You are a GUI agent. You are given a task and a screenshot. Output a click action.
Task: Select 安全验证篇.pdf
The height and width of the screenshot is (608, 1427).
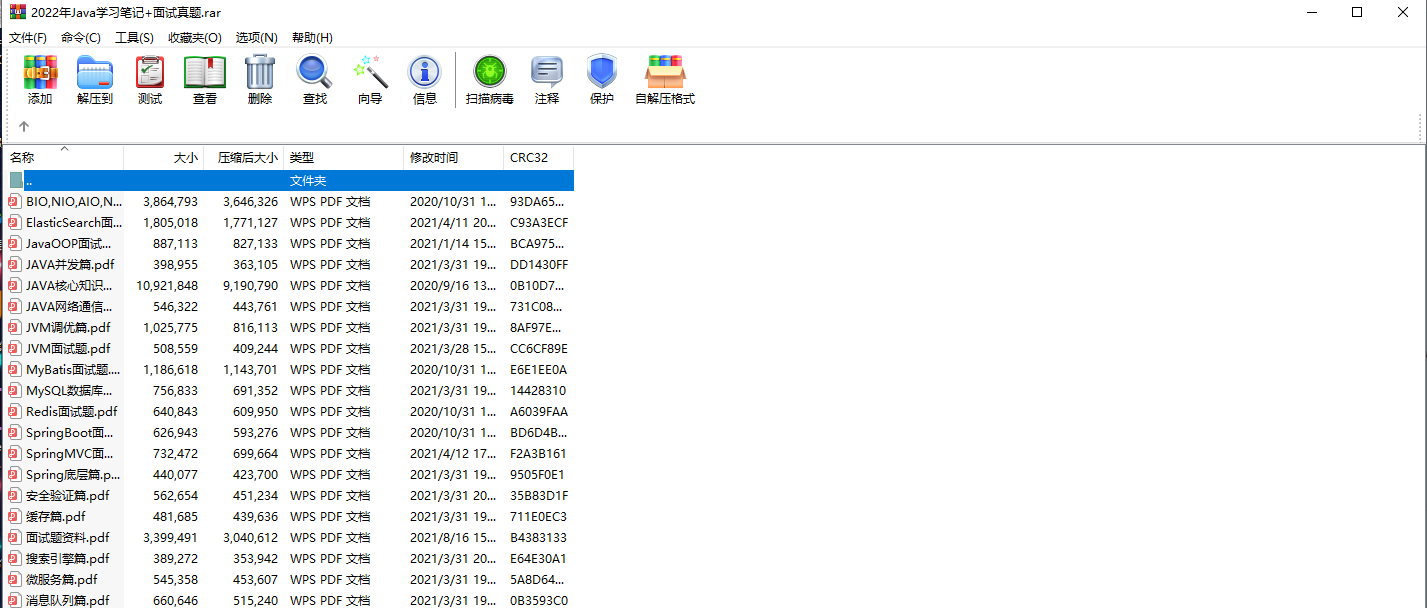[x=69, y=495]
